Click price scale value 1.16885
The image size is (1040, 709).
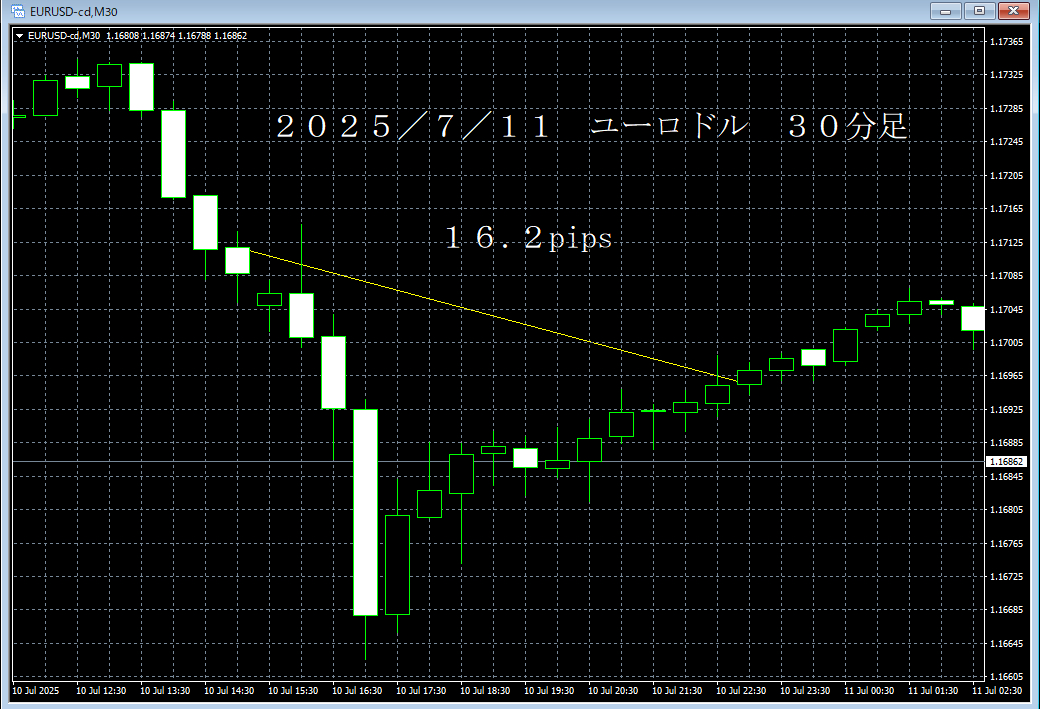[x=1006, y=443]
